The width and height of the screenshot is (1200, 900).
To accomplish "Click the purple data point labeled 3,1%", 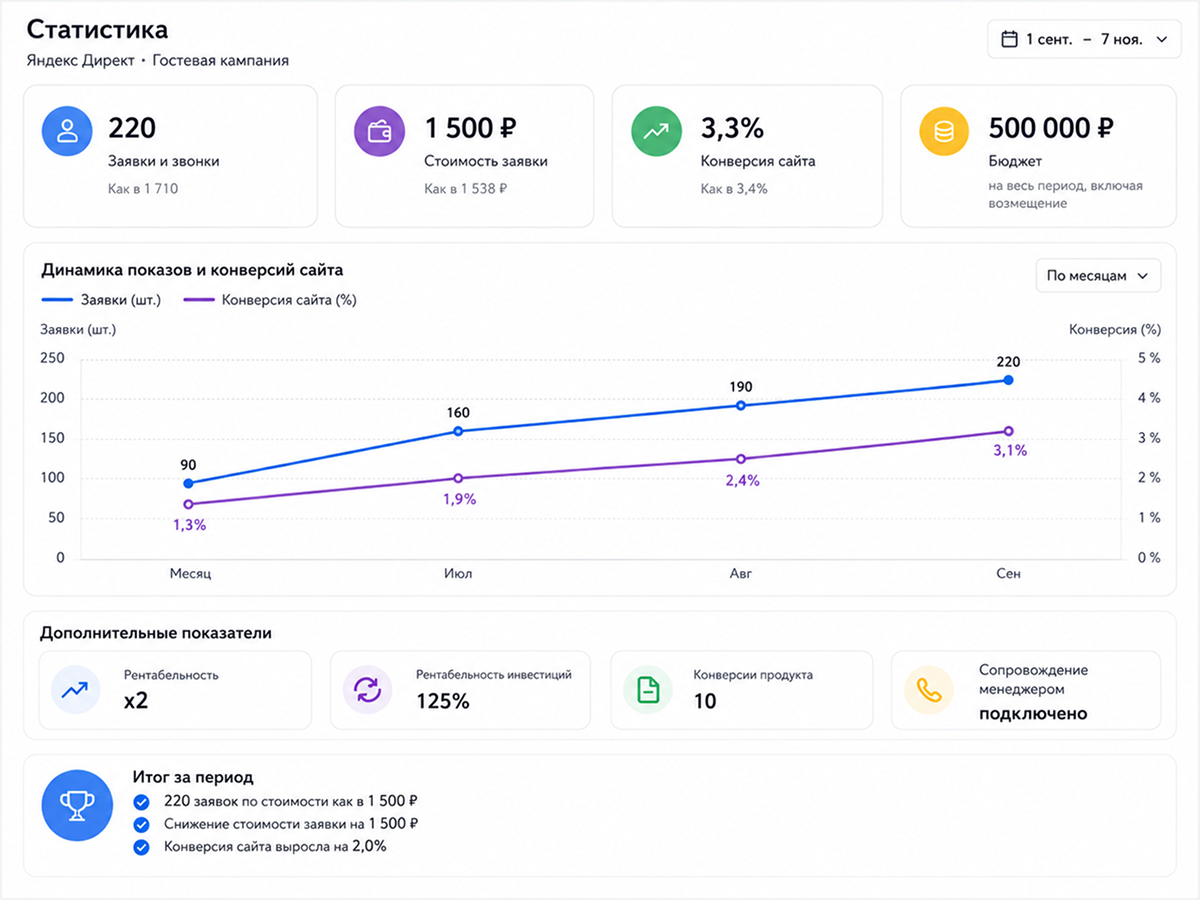I will [1008, 431].
